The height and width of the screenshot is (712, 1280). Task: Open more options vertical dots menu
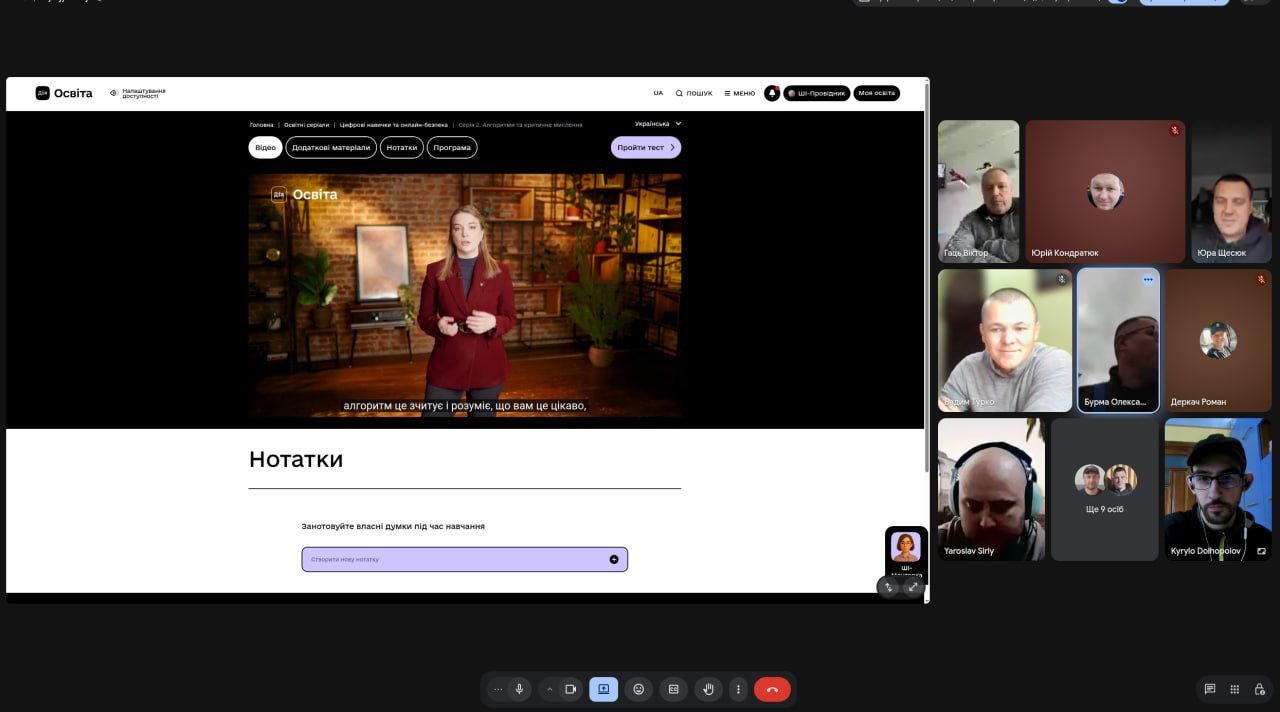click(x=738, y=689)
